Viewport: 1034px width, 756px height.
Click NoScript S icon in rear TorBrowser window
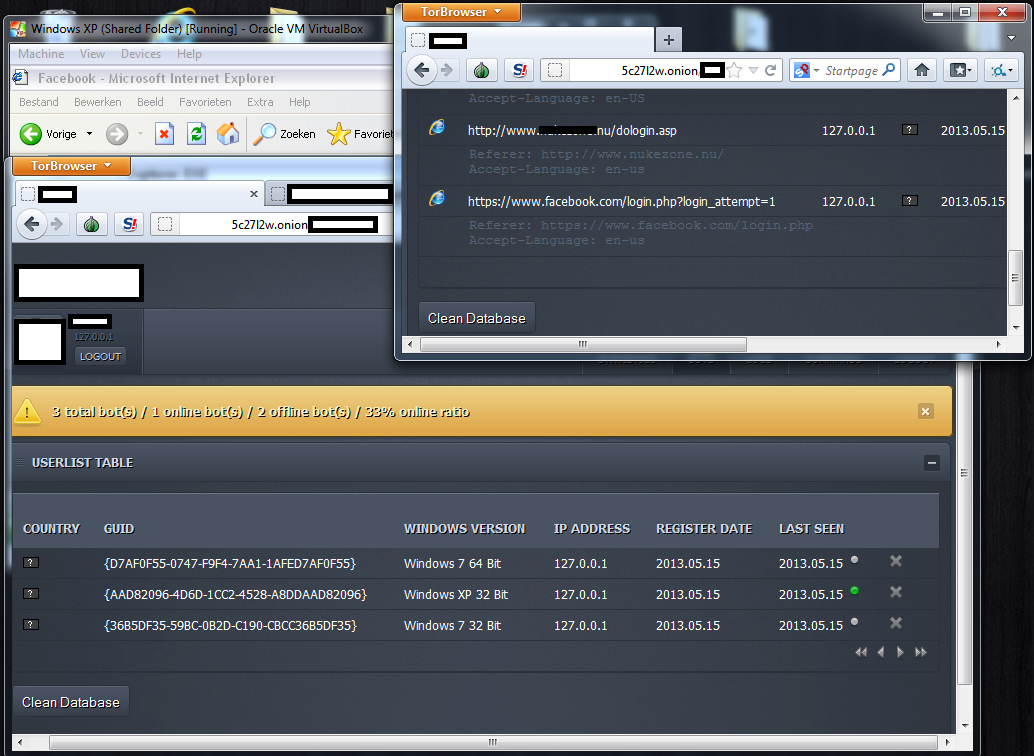point(129,224)
